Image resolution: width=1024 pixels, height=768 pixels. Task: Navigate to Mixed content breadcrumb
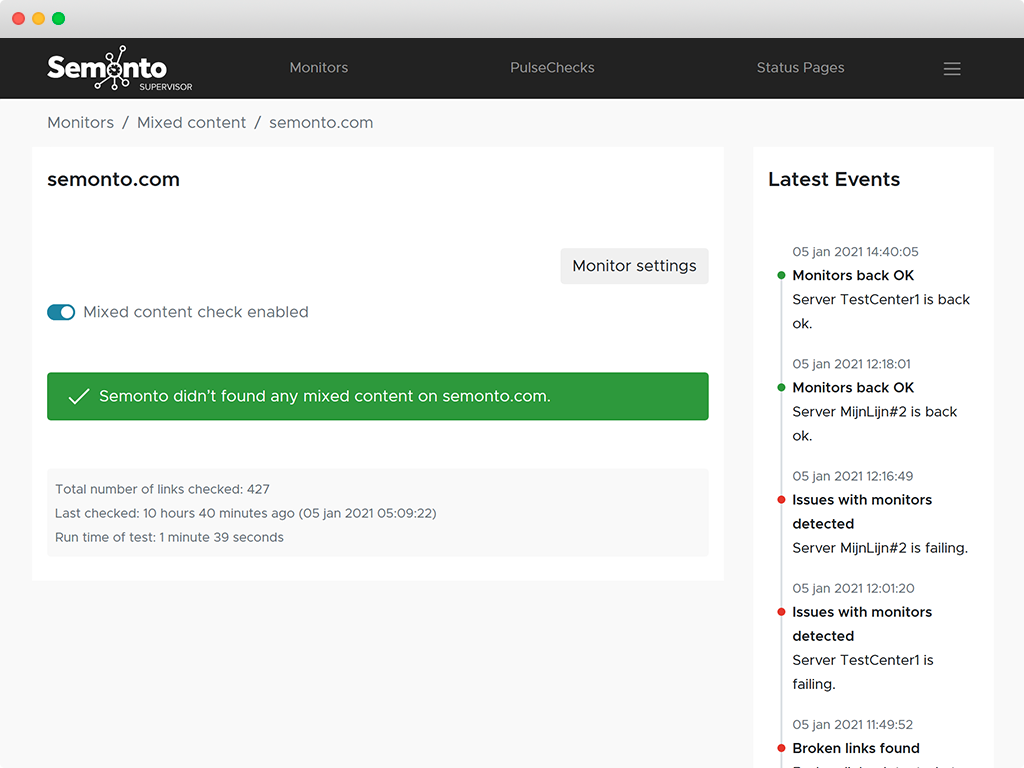click(x=191, y=123)
